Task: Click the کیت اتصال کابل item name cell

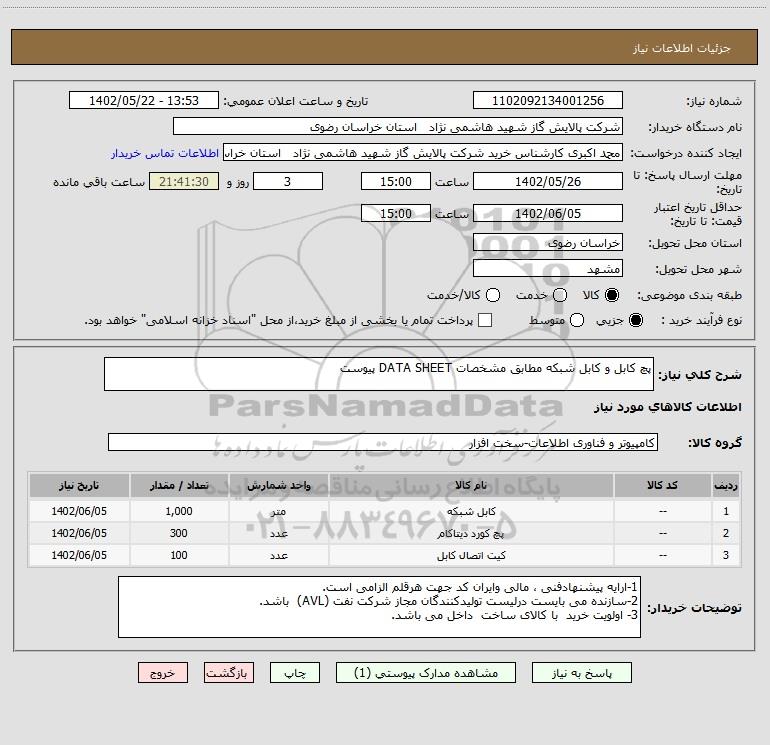Action: 471,555
